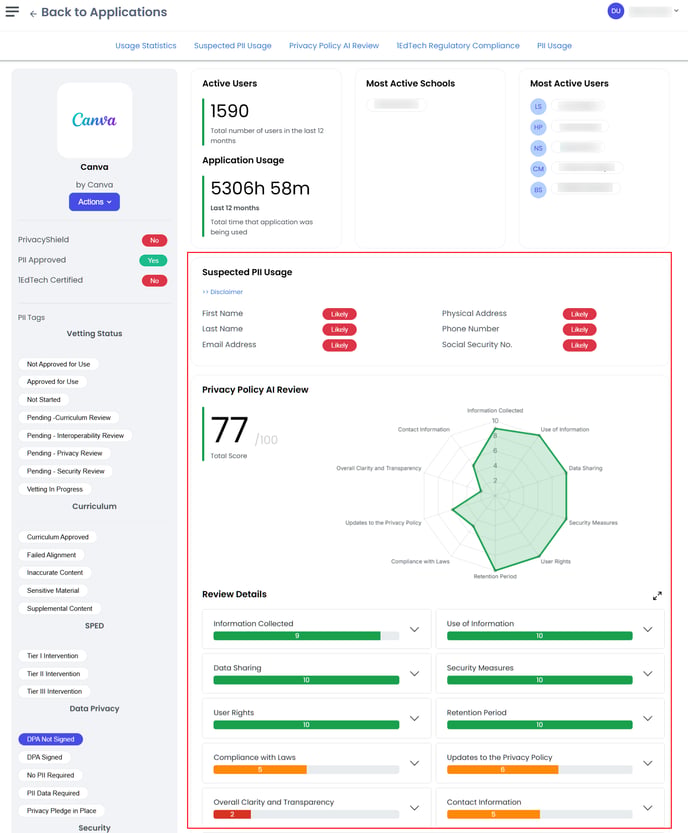Toggle the DPA Not Signed tag
This screenshot has width=688, height=833.
click(50, 739)
